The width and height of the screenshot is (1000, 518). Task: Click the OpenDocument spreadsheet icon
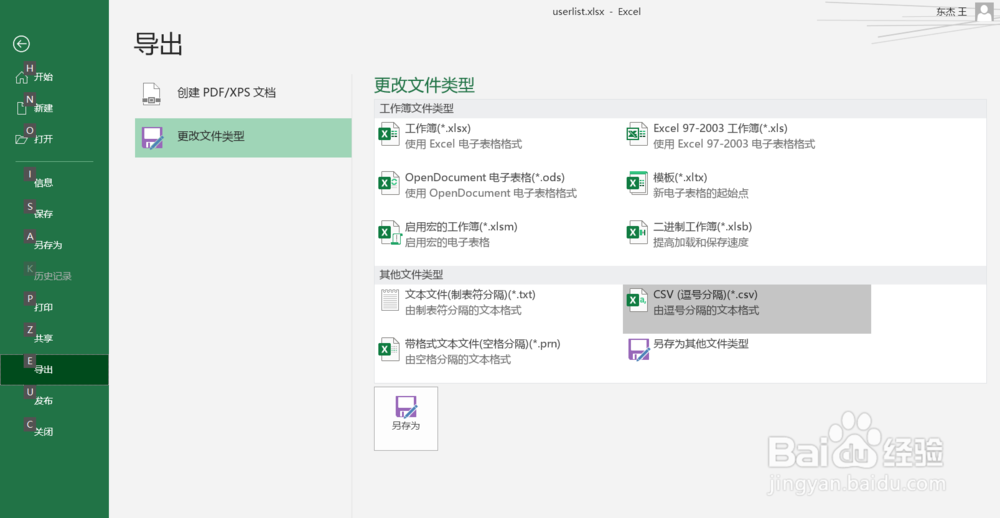pos(389,184)
